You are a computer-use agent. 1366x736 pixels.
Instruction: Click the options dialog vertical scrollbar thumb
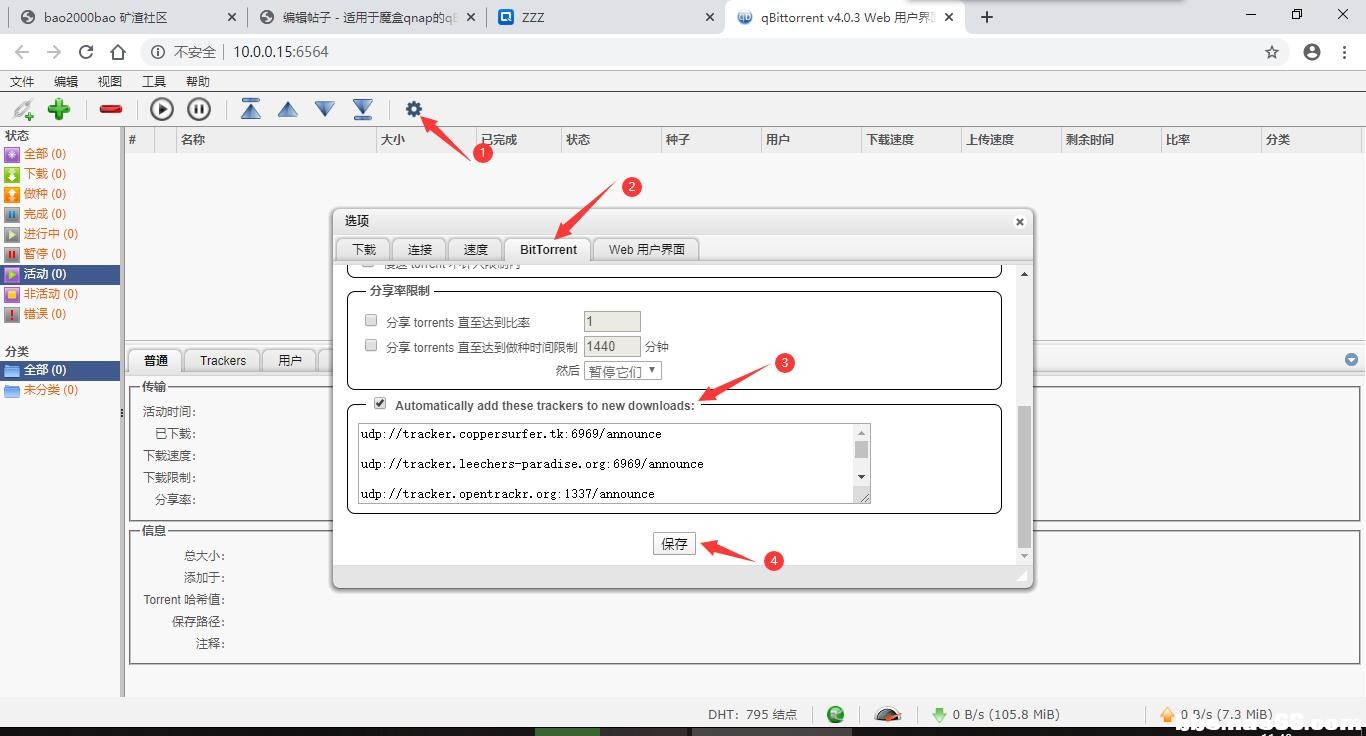pos(1023,476)
